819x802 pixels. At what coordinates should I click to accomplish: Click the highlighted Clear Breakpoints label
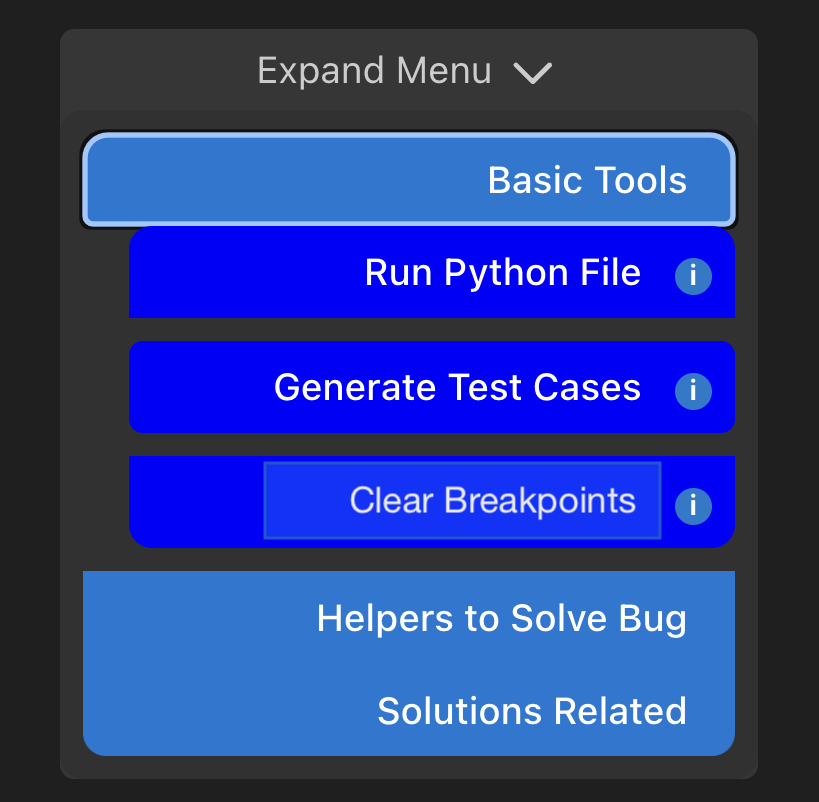pos(492,500)
